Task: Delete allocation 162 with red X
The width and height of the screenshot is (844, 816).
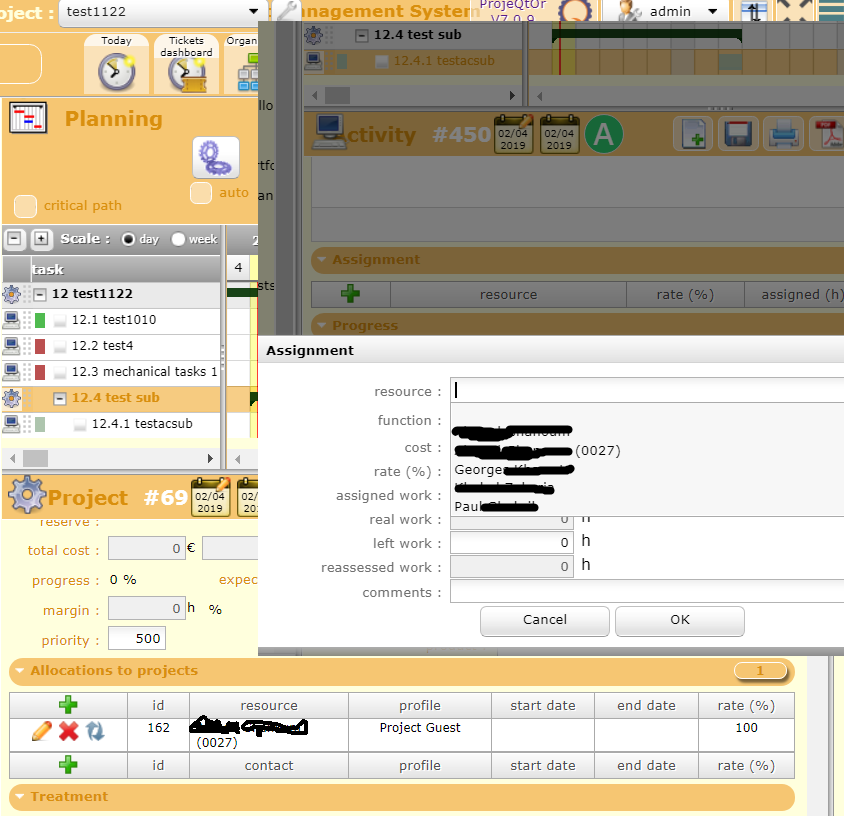Action: tap(68, 731)
